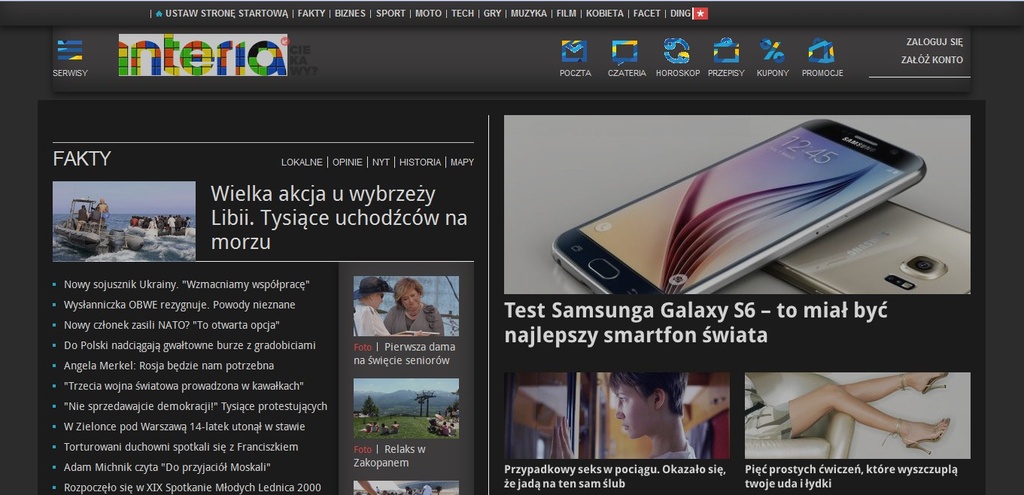Open the FAKTY top menu item

click(312, 13)
